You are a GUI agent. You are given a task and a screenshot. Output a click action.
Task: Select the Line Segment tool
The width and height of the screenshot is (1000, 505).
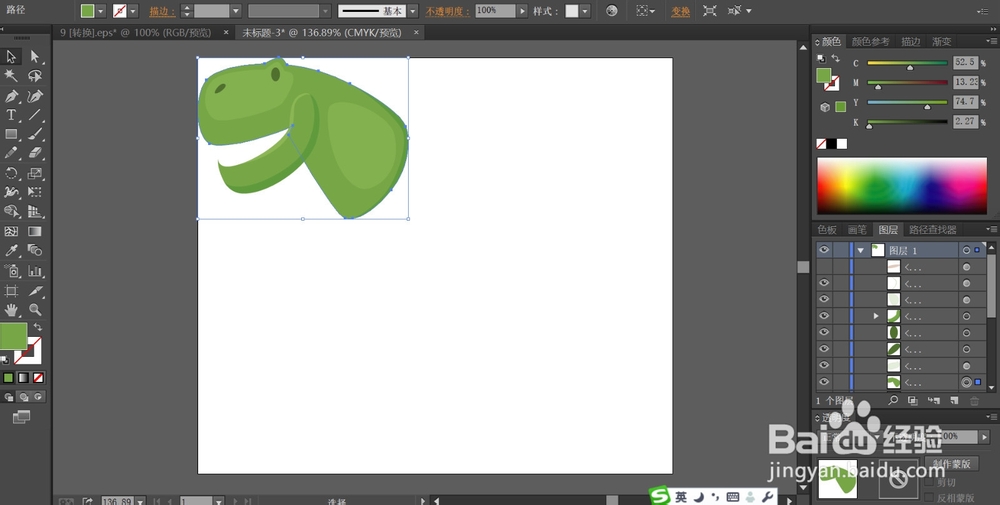point(35,115)
